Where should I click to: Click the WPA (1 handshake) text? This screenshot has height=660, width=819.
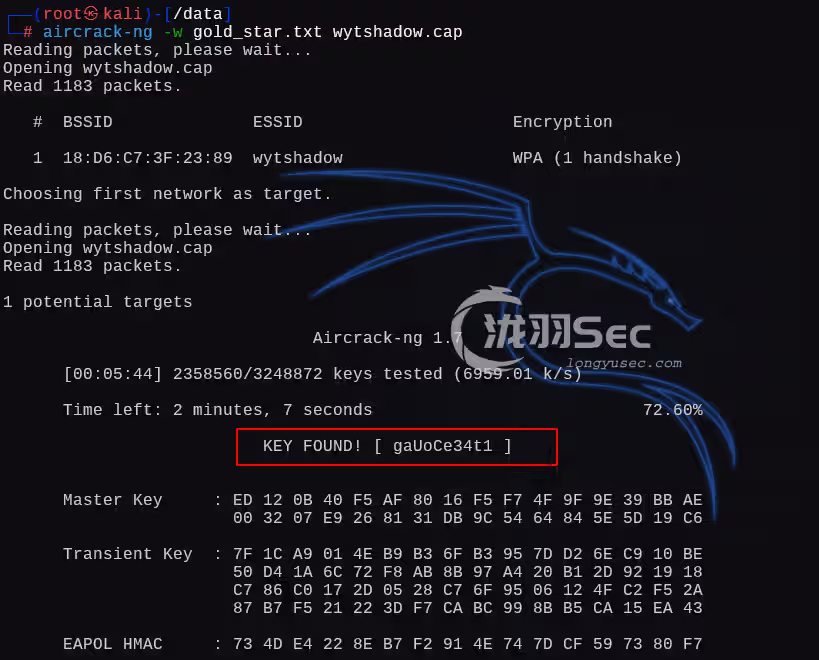coord(597,158)
